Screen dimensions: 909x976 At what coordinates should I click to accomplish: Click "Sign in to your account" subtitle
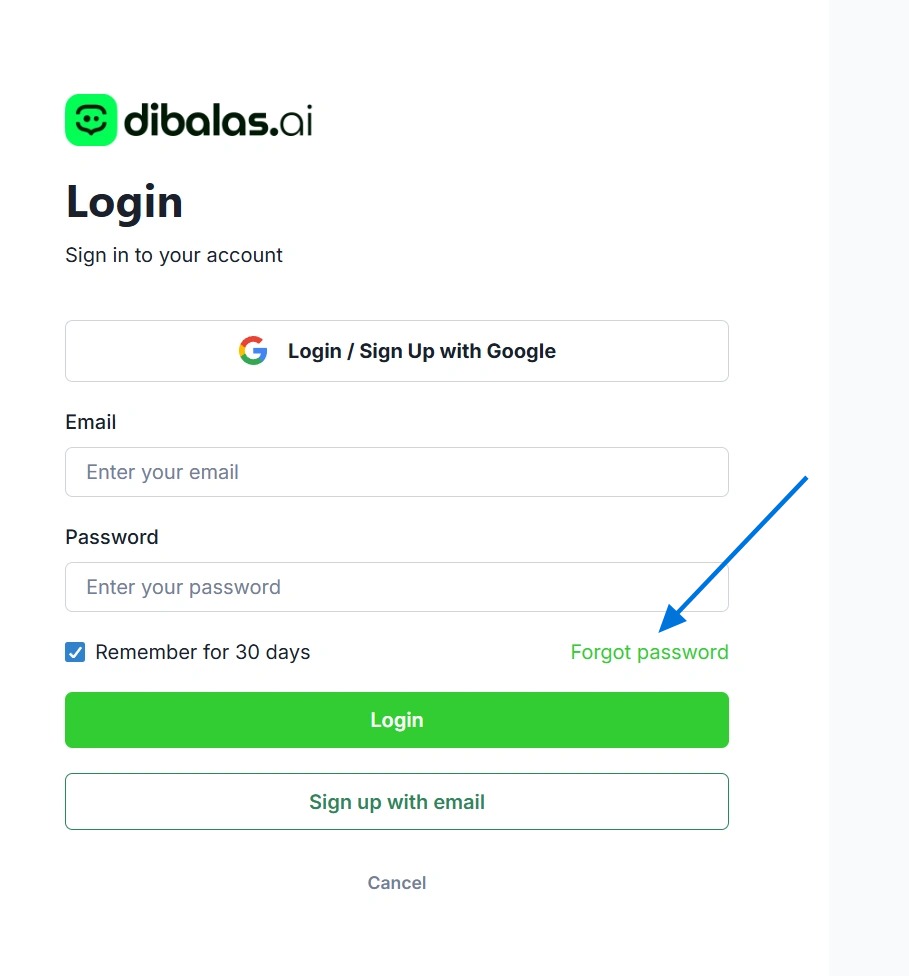click(x=174, y=255)
